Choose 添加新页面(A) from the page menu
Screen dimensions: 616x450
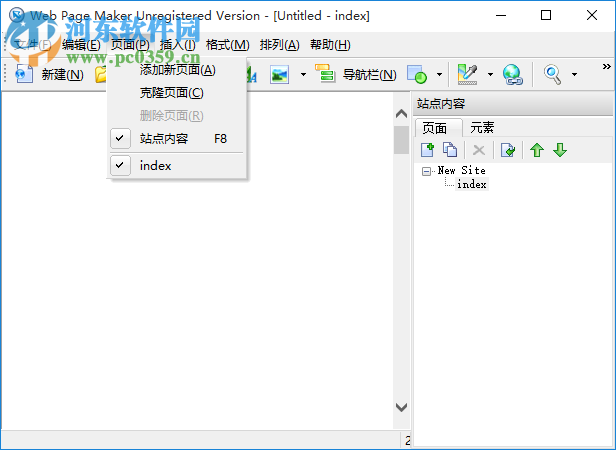pos(178,70)
